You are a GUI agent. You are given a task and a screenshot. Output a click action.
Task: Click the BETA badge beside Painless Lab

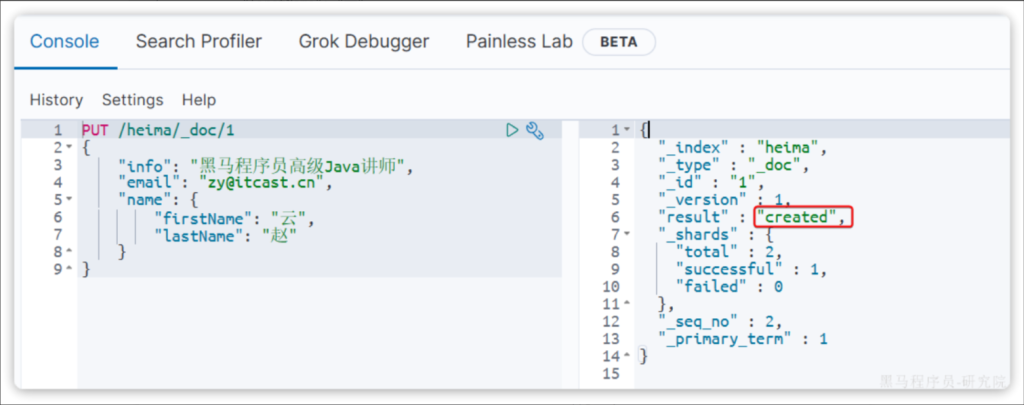(x=620, y=42)
